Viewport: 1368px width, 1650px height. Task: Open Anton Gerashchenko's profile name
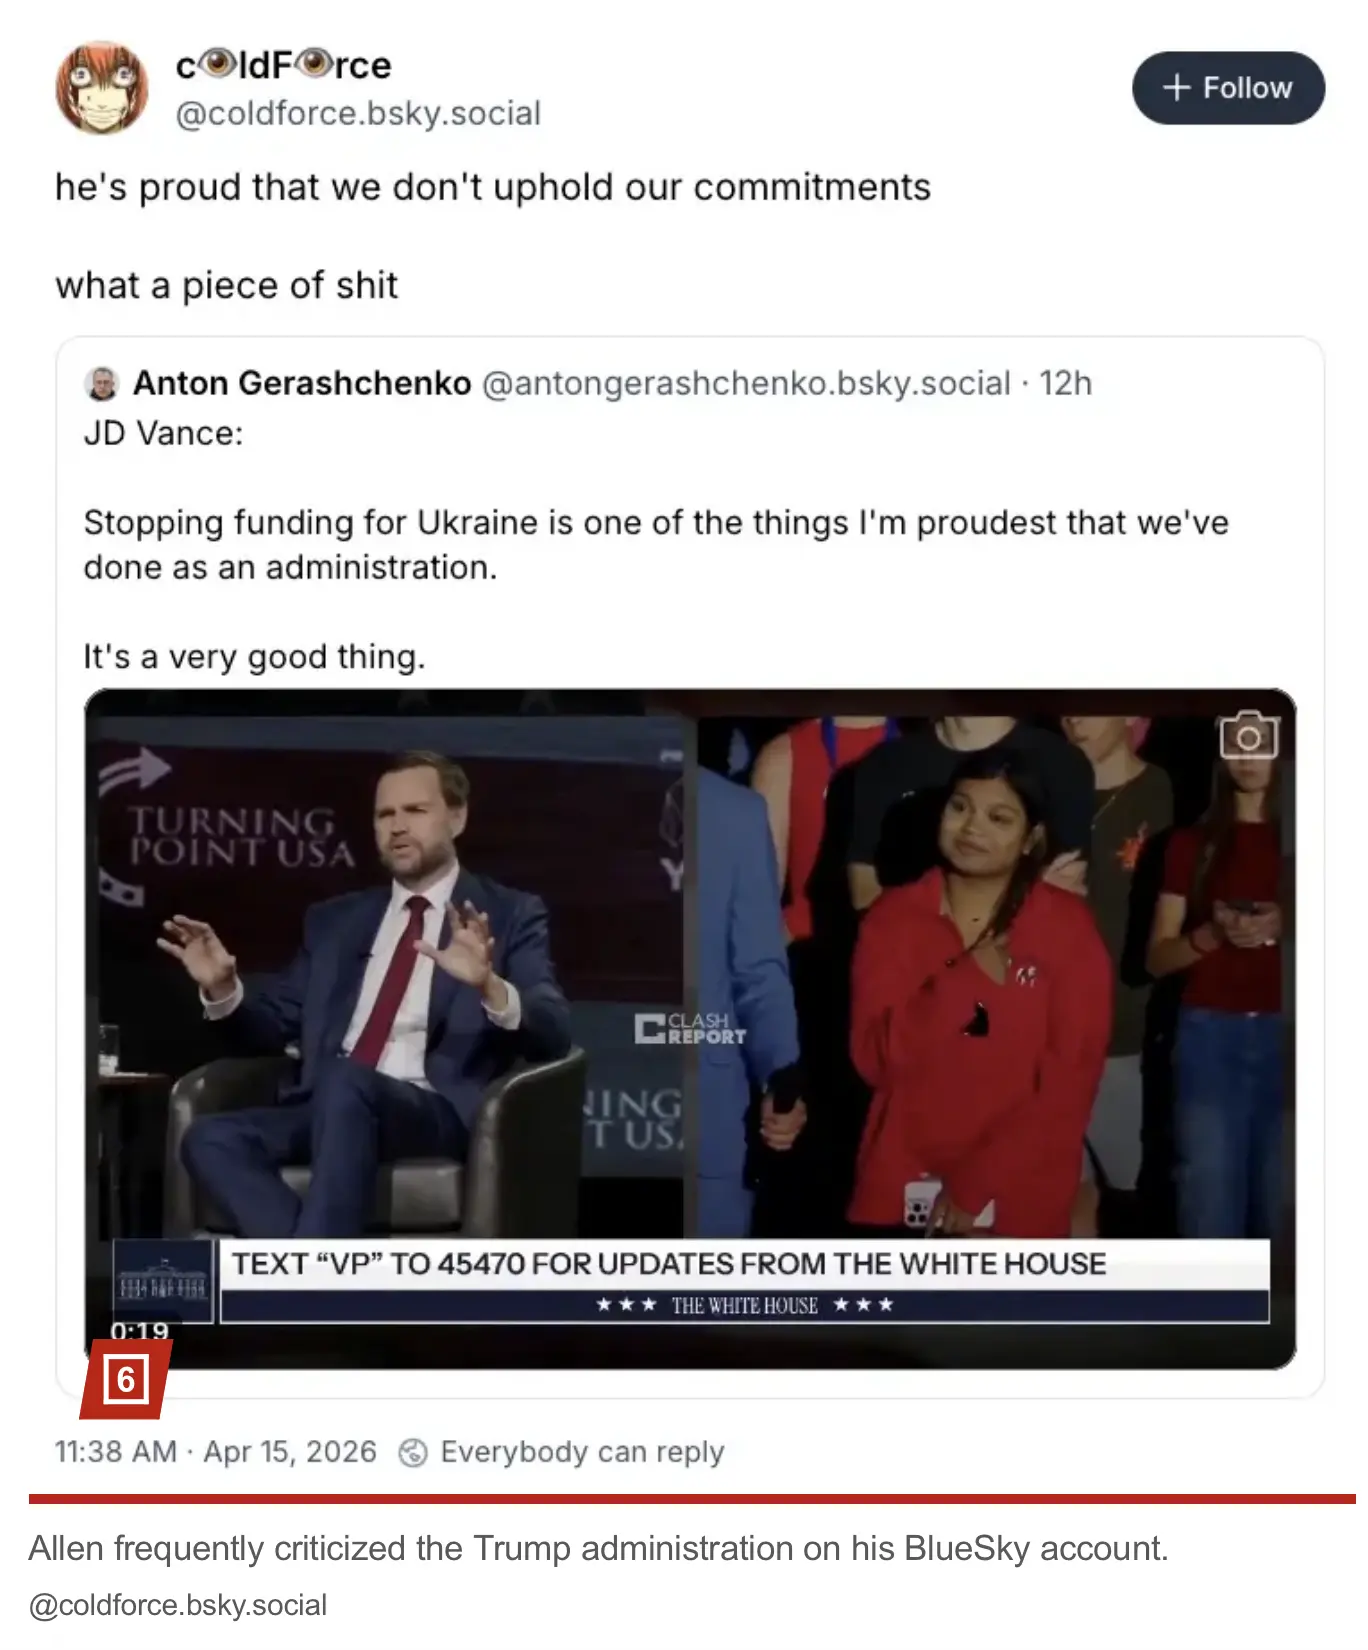[302, 384]
